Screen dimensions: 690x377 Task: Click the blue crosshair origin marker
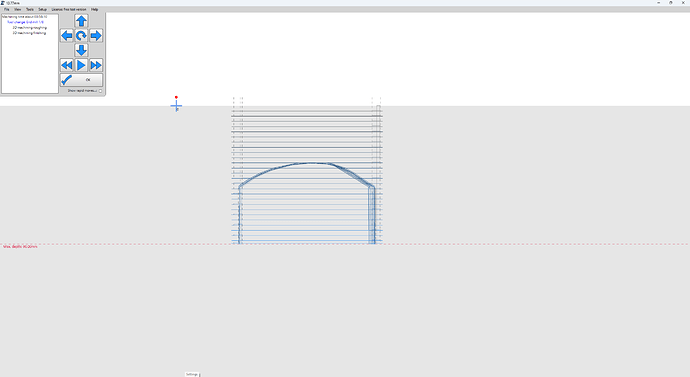click(176, 106)
